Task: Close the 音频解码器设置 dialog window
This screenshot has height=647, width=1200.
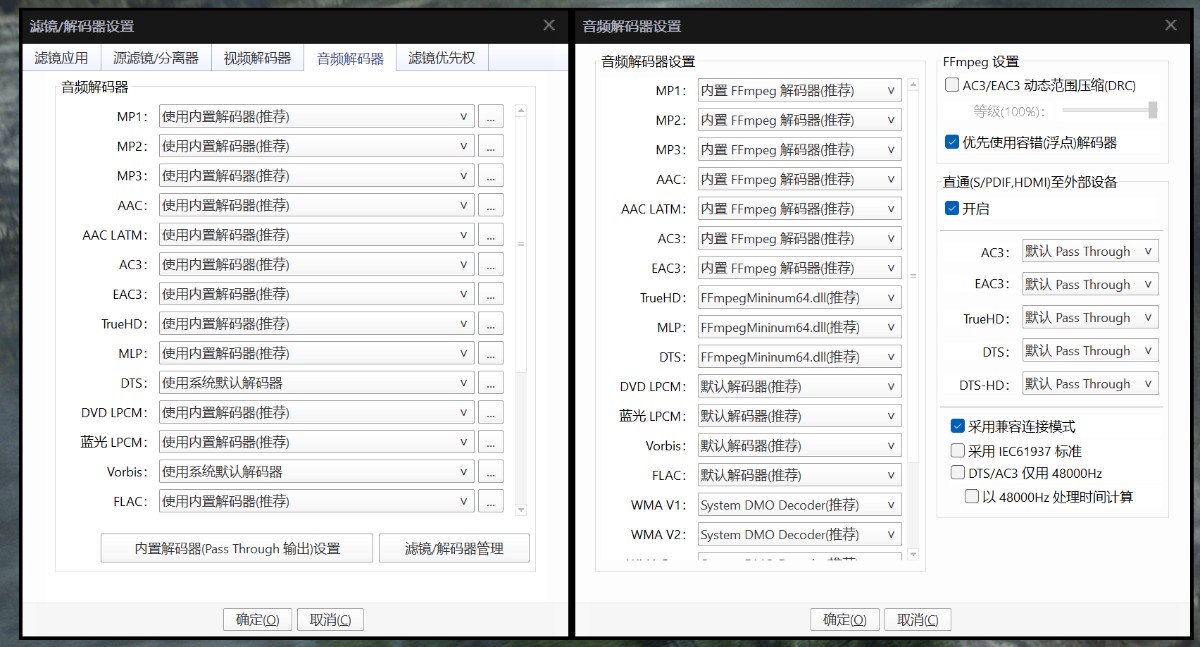Action: pyautogui.click(x=1171, y=26)
